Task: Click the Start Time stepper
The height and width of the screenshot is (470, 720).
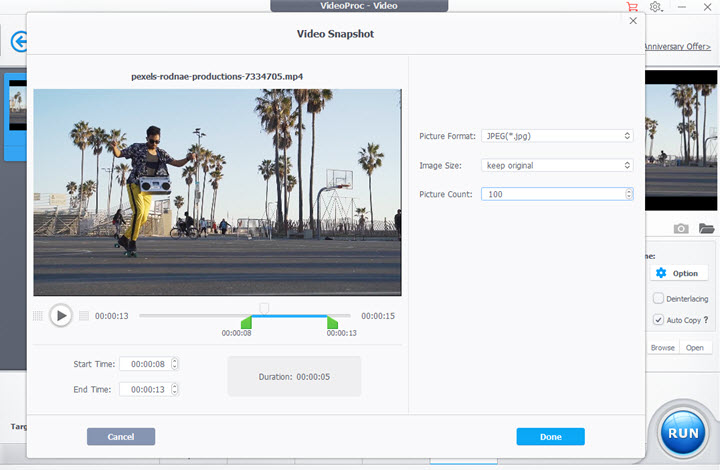Action: coord(175,364)
